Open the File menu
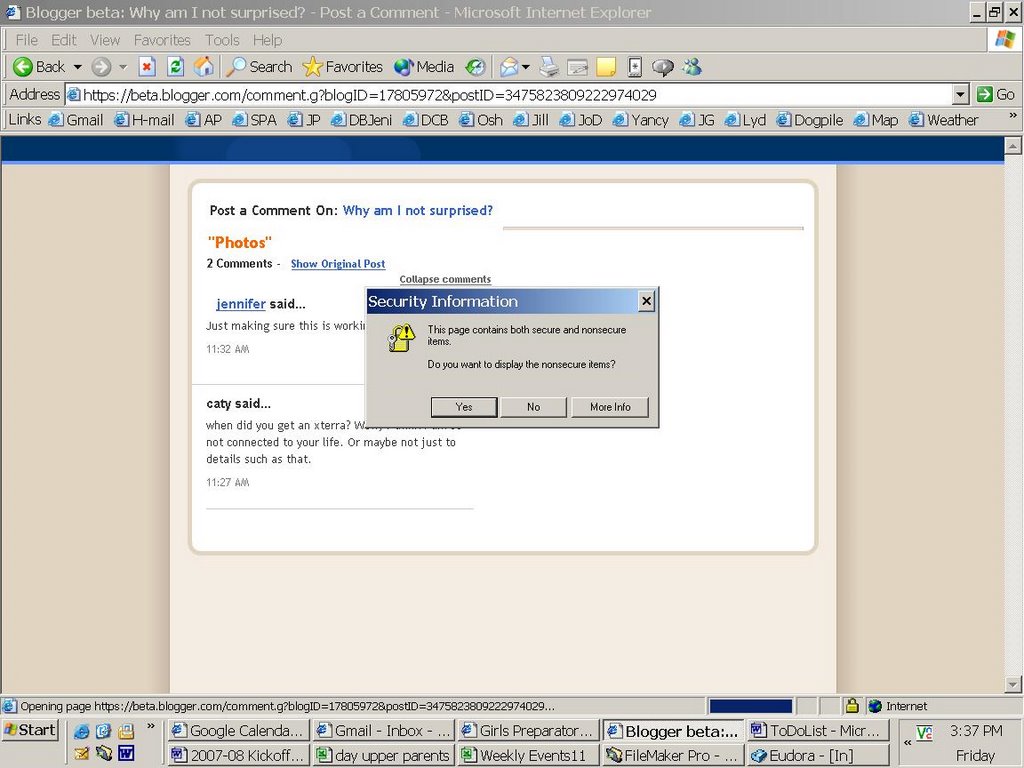Viewport: 1024px width, 768px height. coord(27,40)
